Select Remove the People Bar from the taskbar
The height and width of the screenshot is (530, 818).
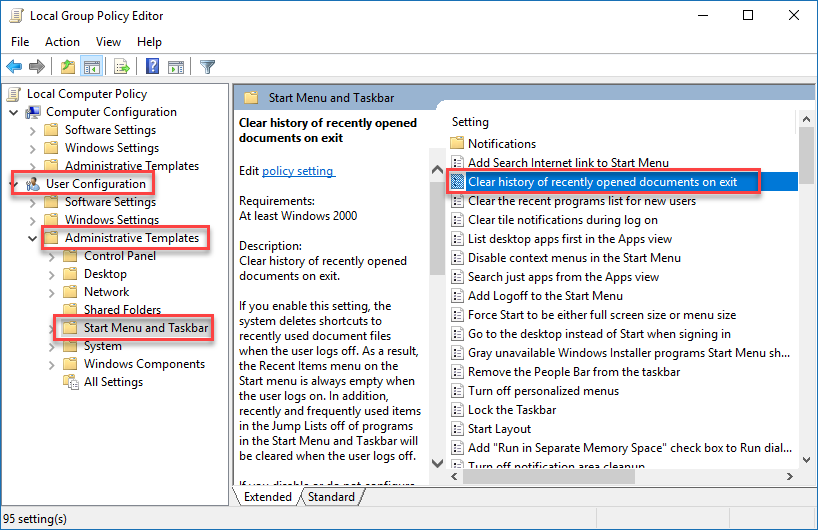pos(574,372)
